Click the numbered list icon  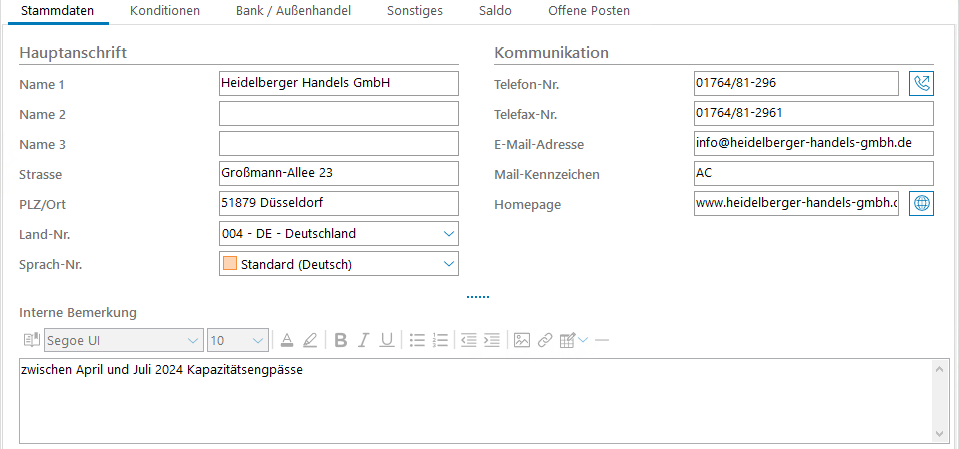coord(440,340)
